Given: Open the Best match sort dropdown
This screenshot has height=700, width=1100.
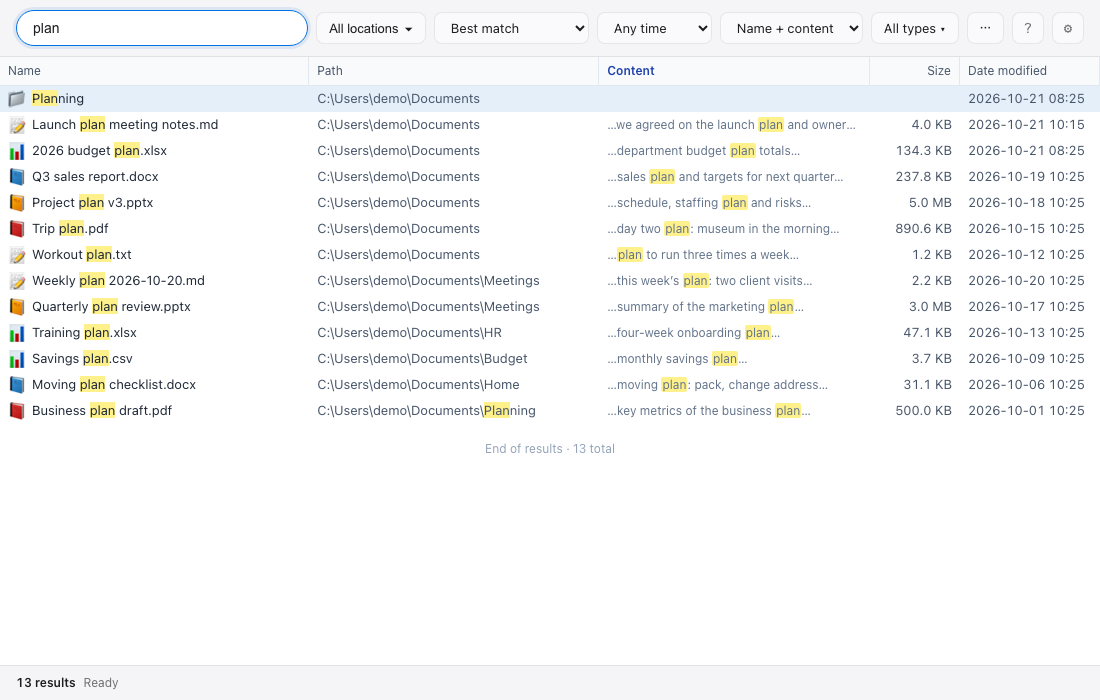Looking at the screenshot, I should (x=511, y=29).
